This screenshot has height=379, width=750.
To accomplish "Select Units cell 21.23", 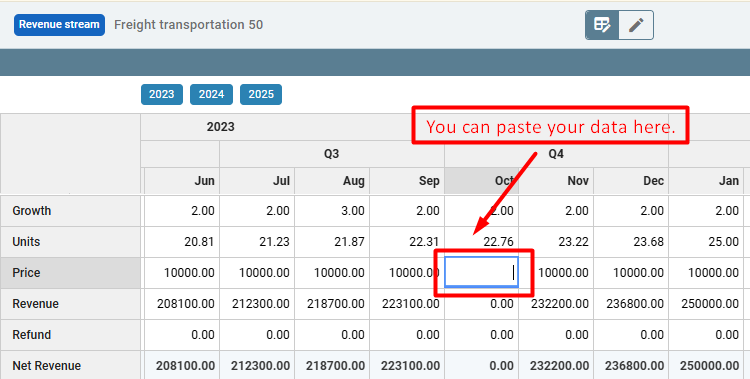I will pyautogui.click(x=257, y=242).
